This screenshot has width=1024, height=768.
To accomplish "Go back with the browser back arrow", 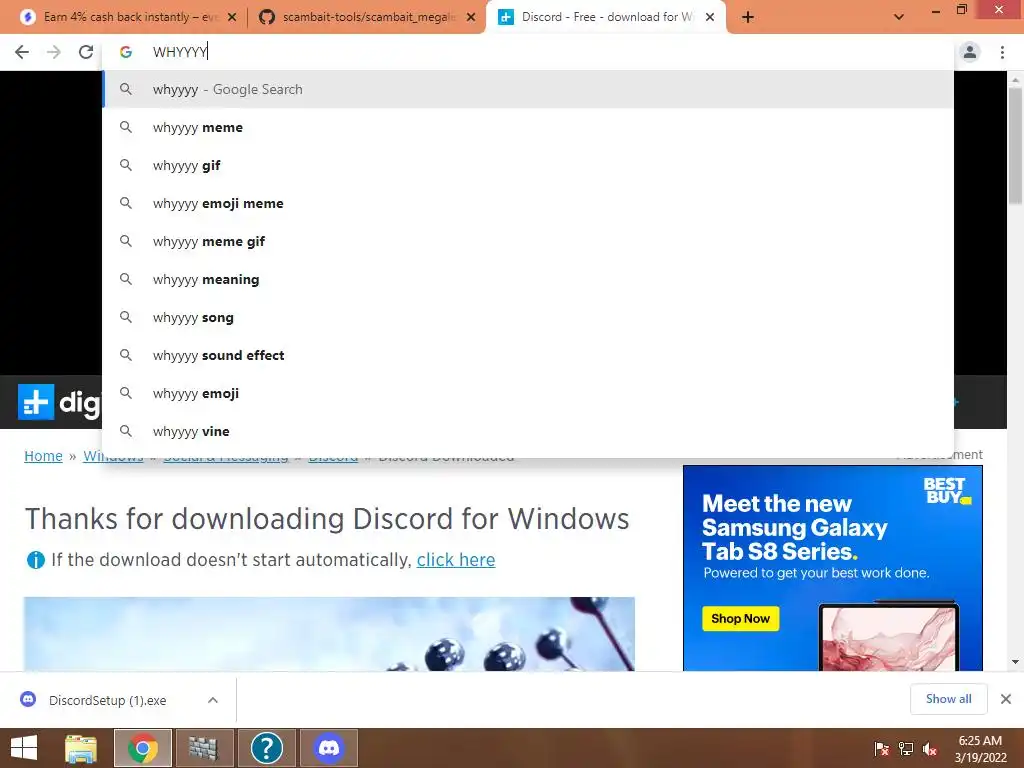I will point(22,52).
